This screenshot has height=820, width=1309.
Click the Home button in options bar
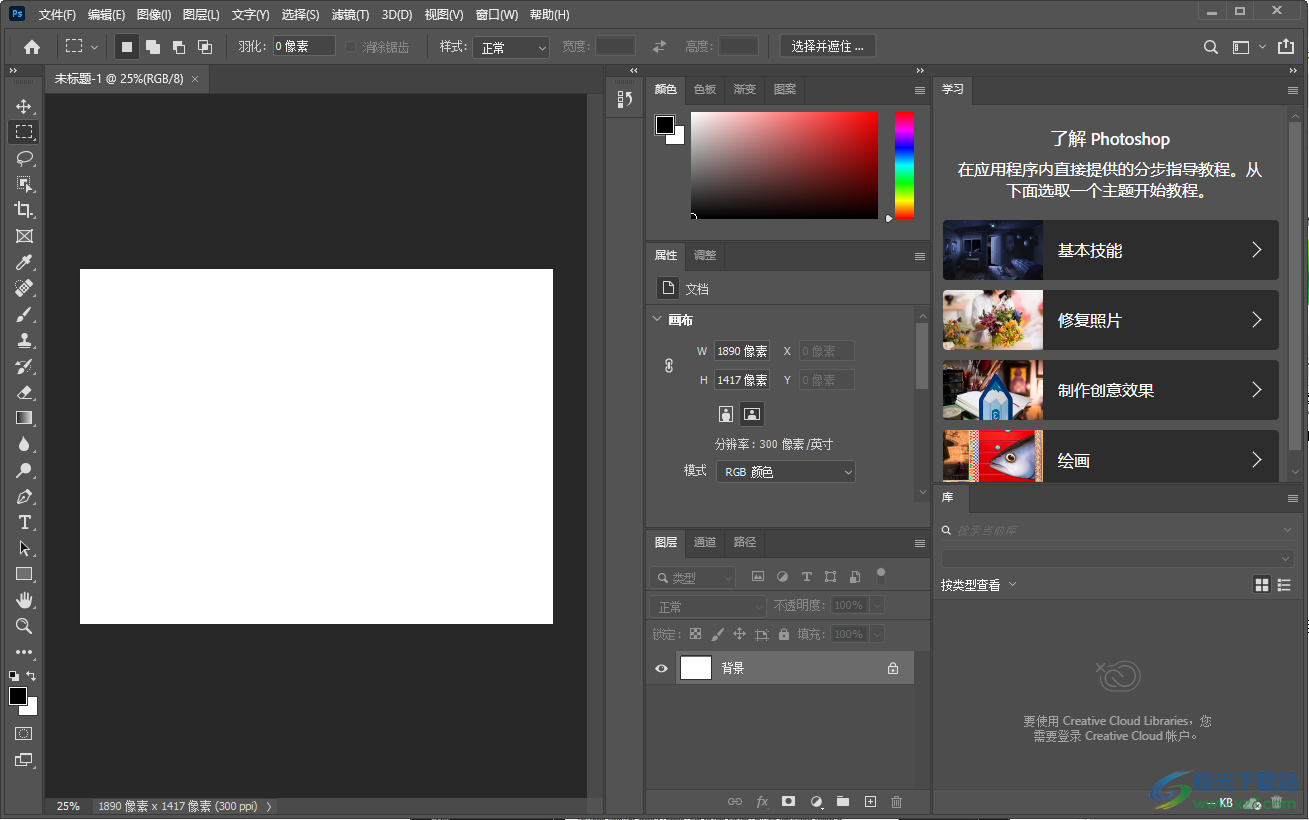[32, 46]
